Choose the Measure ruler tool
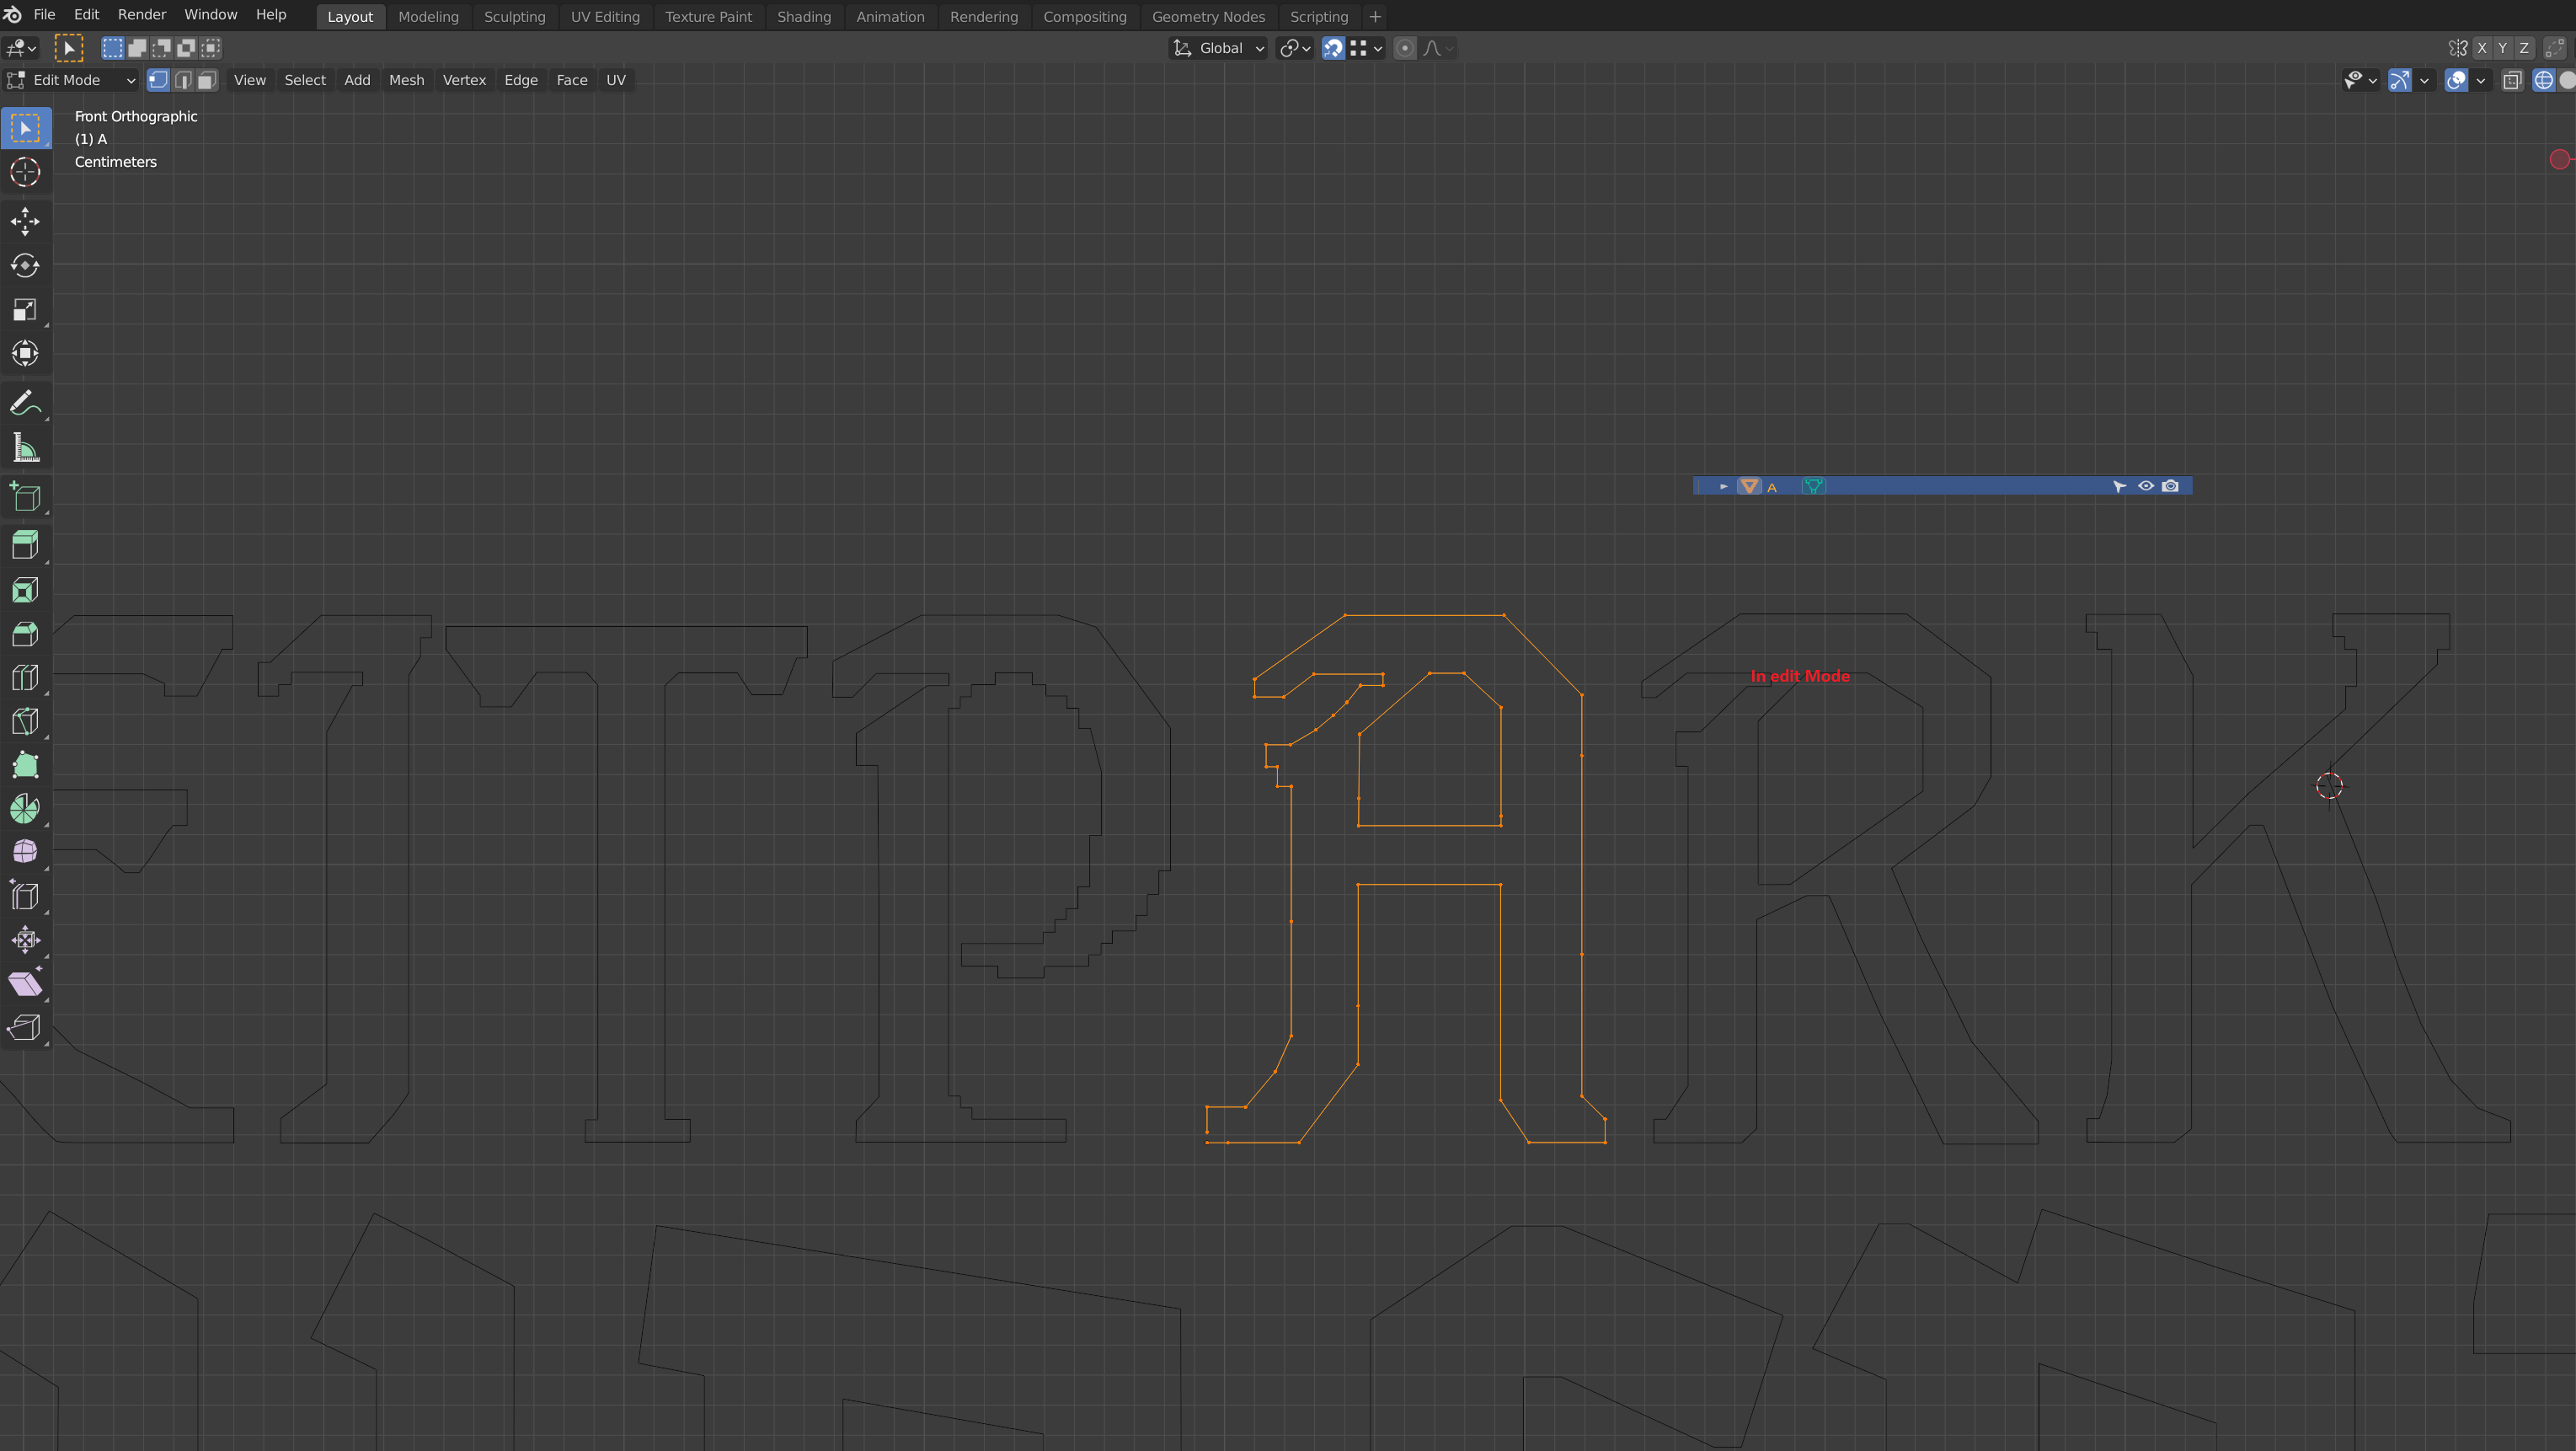The height and width of the screenshot is (1451, 2576). (x=25, y=448)
